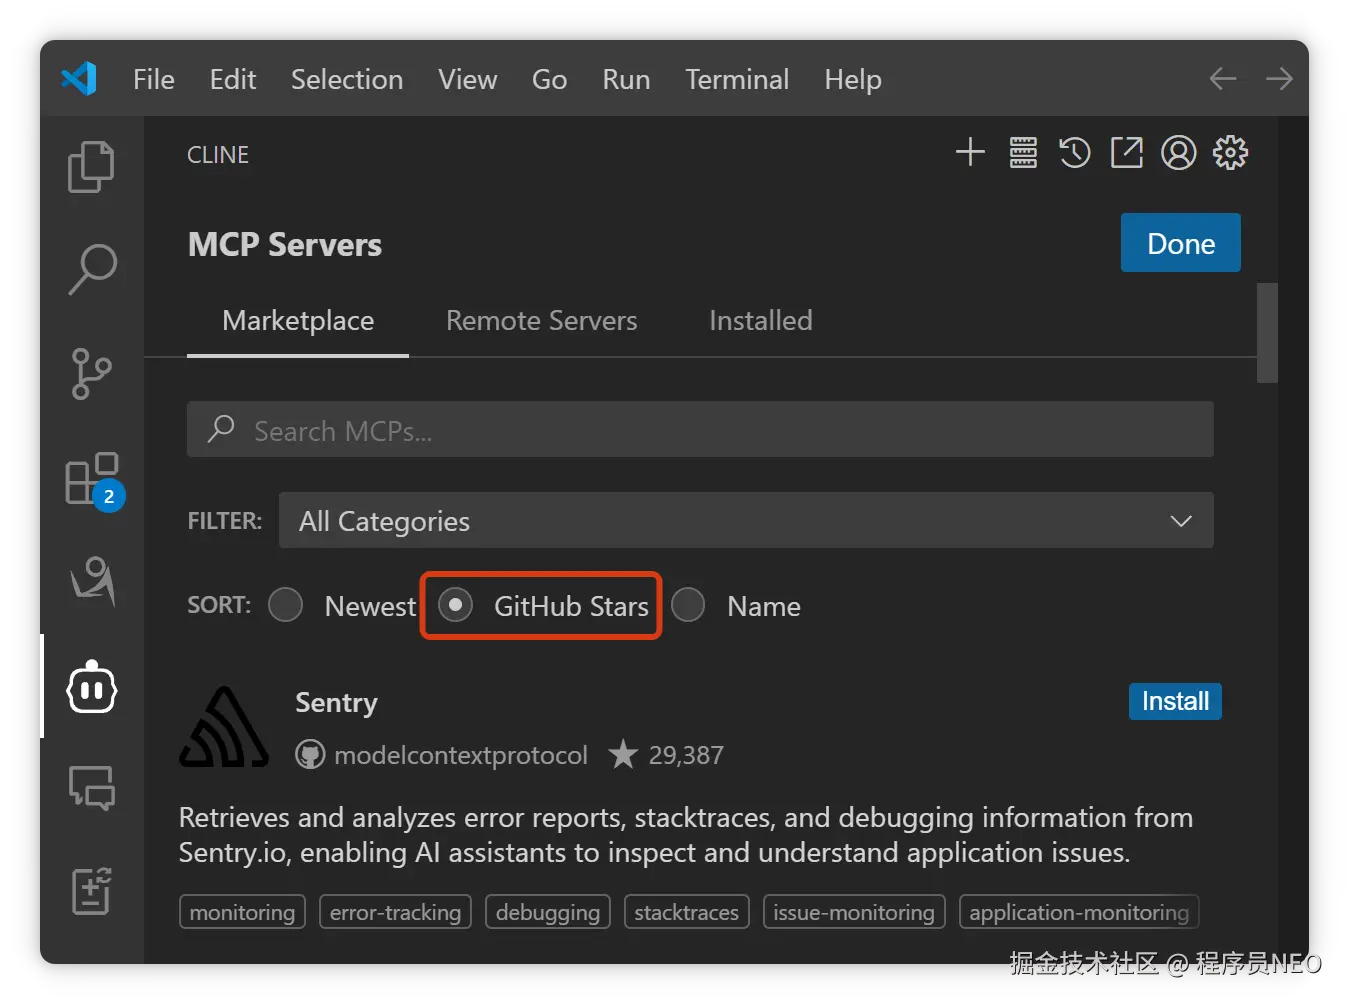1349x1004 pixels.
Task: Click the Sentry logo thumbnail
Action: click(224, 727)
